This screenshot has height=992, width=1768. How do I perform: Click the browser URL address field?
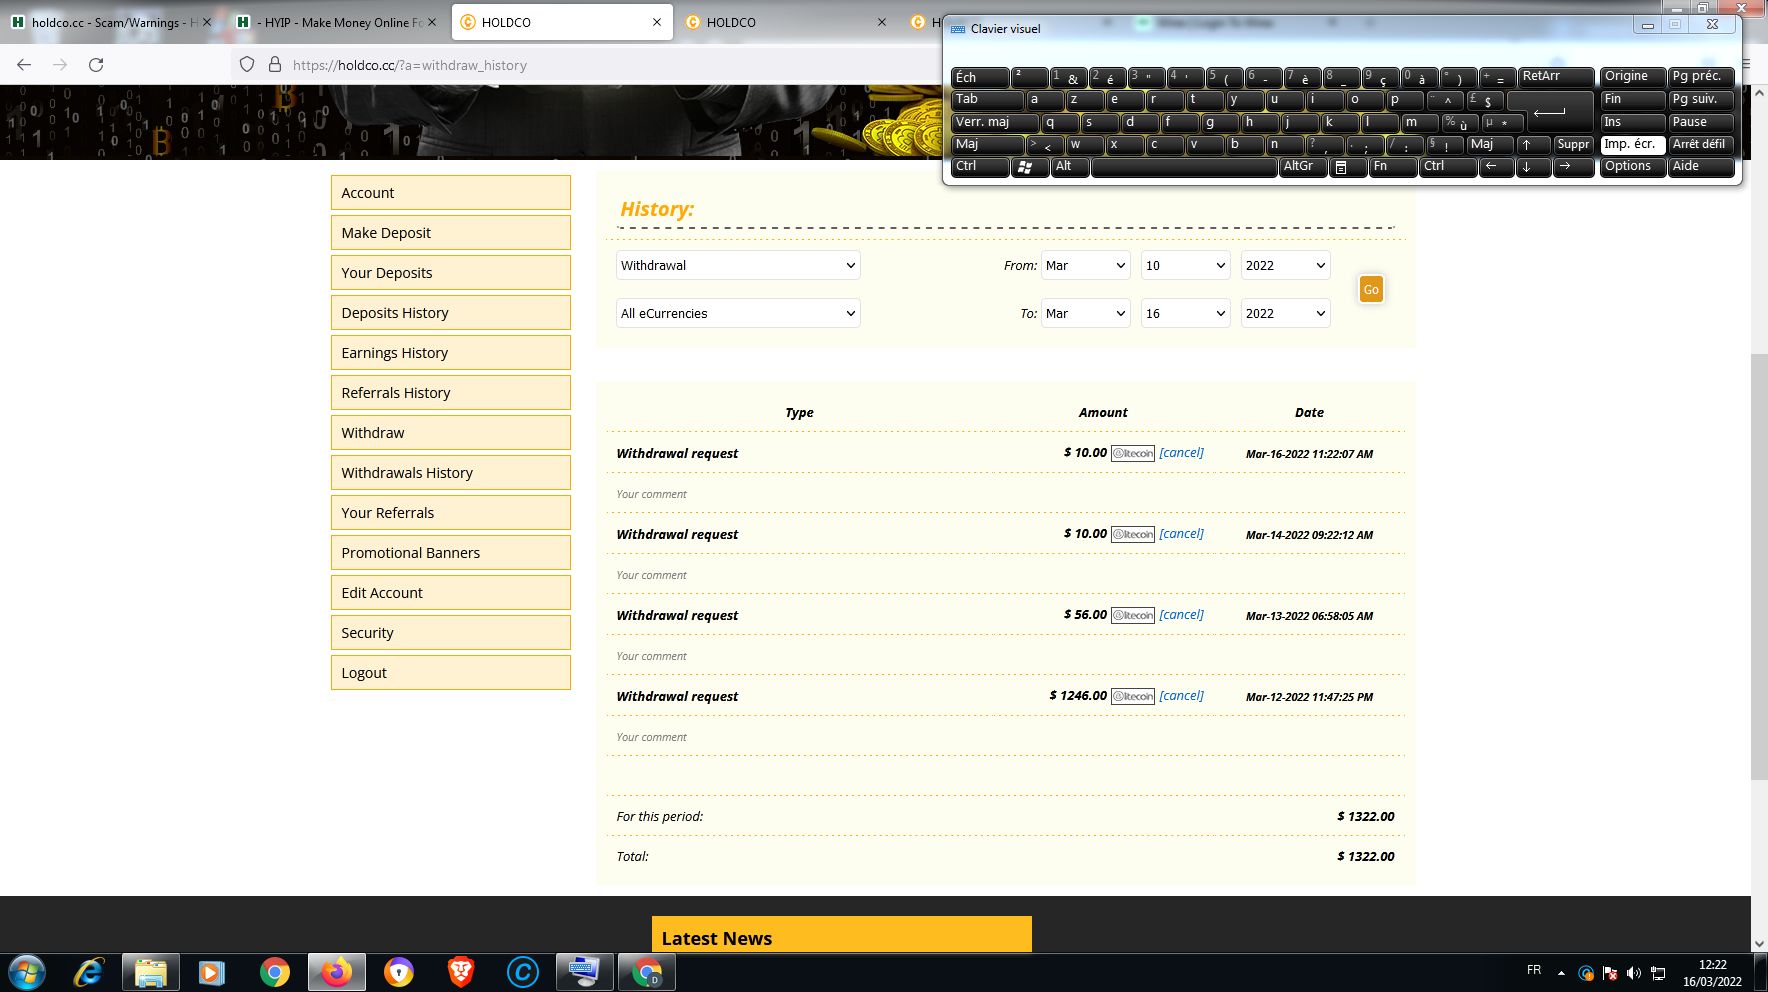tap(600, 65)
